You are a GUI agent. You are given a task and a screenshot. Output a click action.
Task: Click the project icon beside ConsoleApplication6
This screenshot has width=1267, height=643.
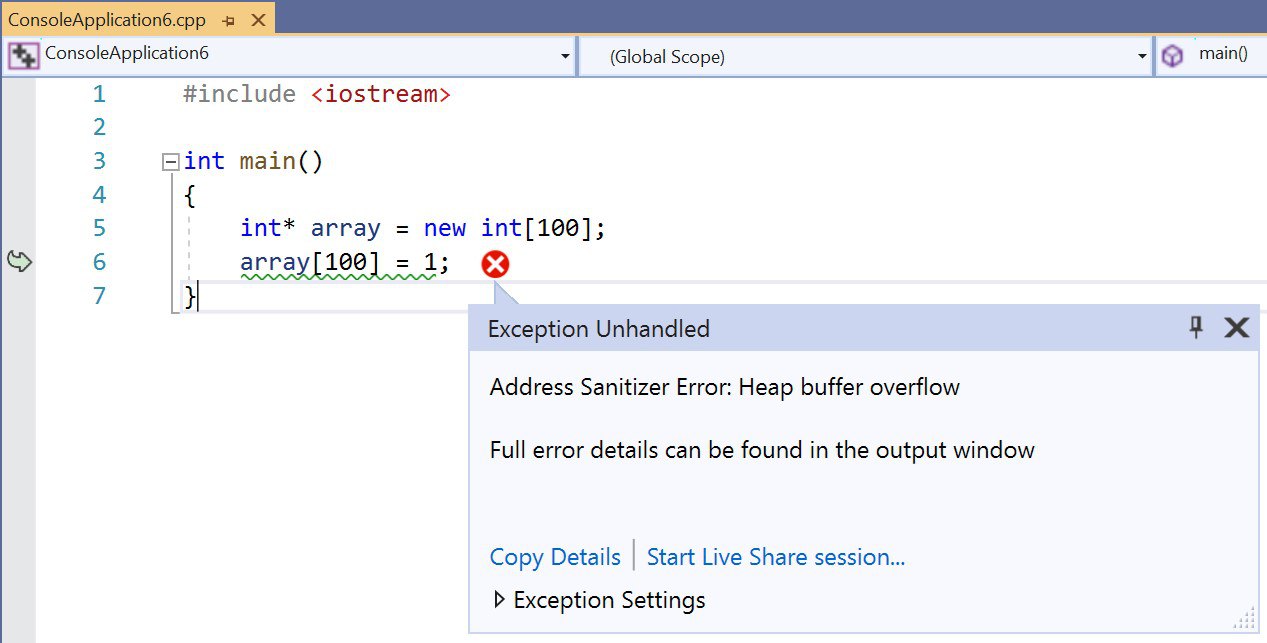coord(23,55)
